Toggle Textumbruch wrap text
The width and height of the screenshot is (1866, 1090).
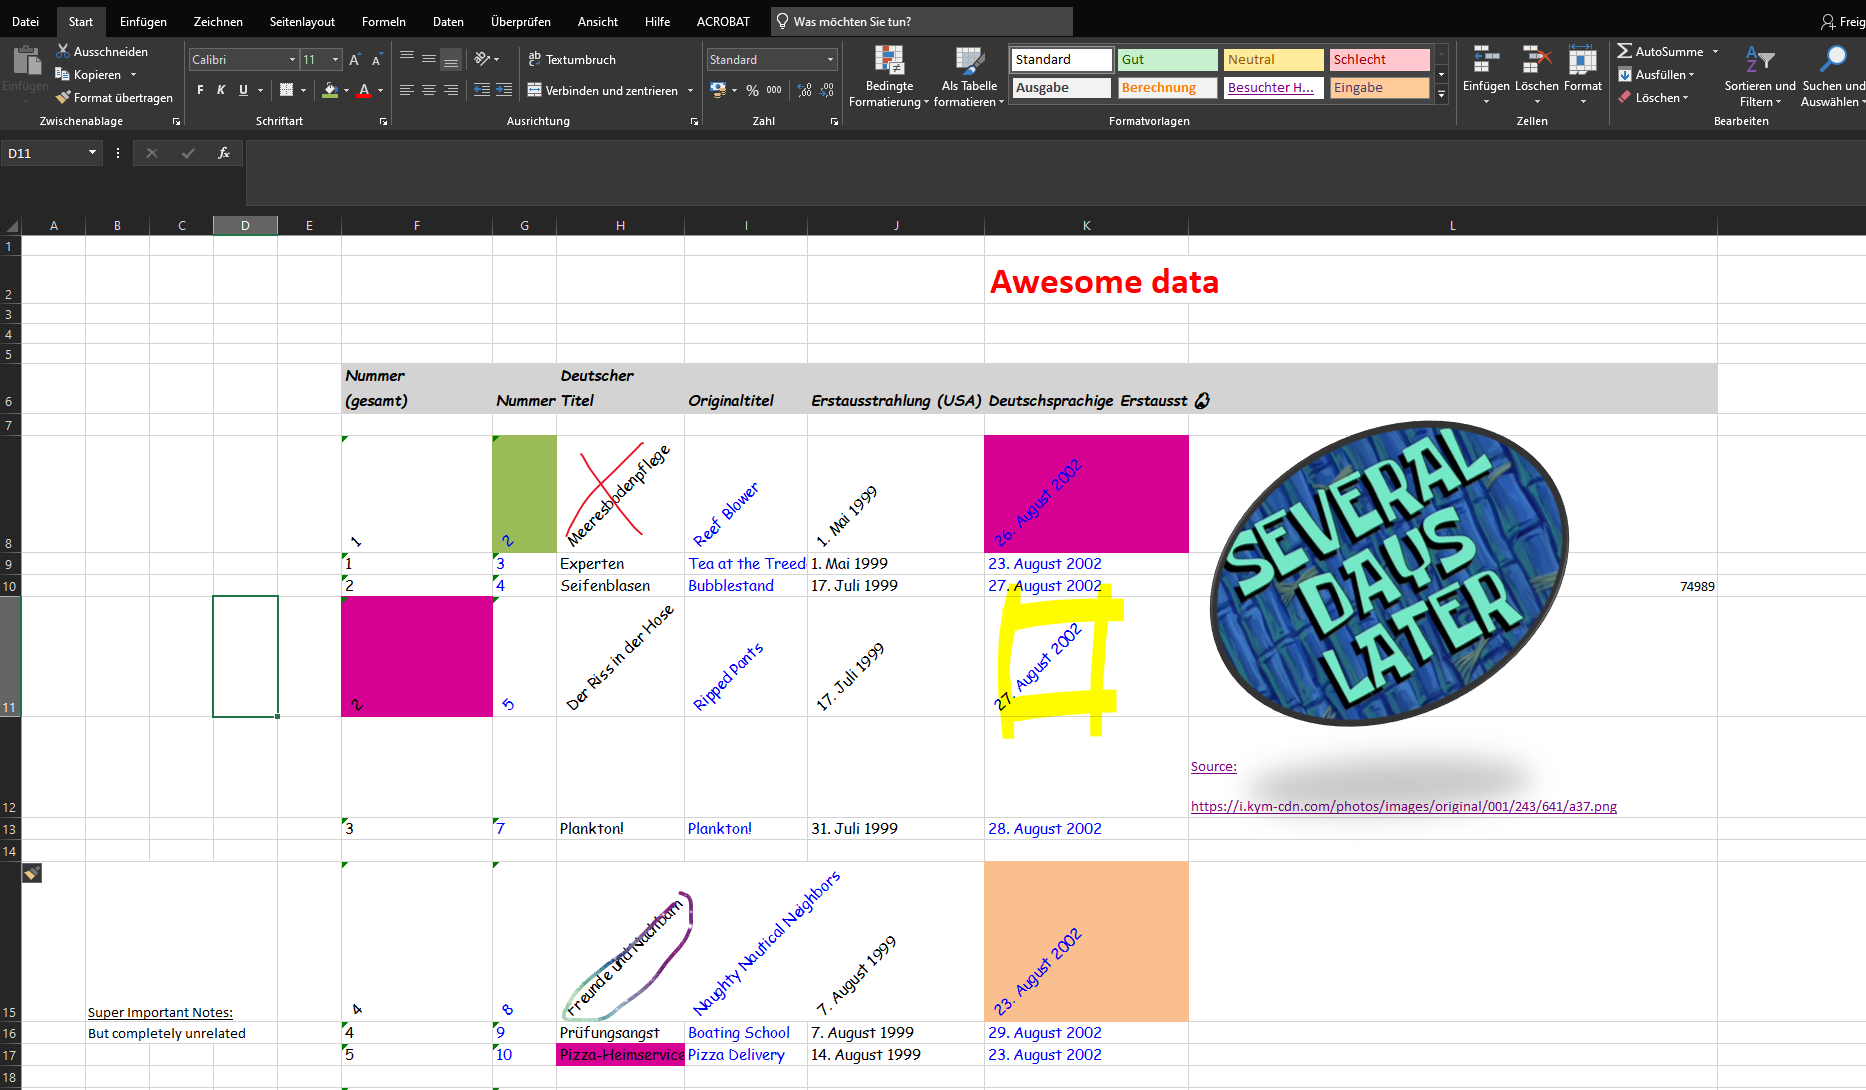tap(572, 60)
